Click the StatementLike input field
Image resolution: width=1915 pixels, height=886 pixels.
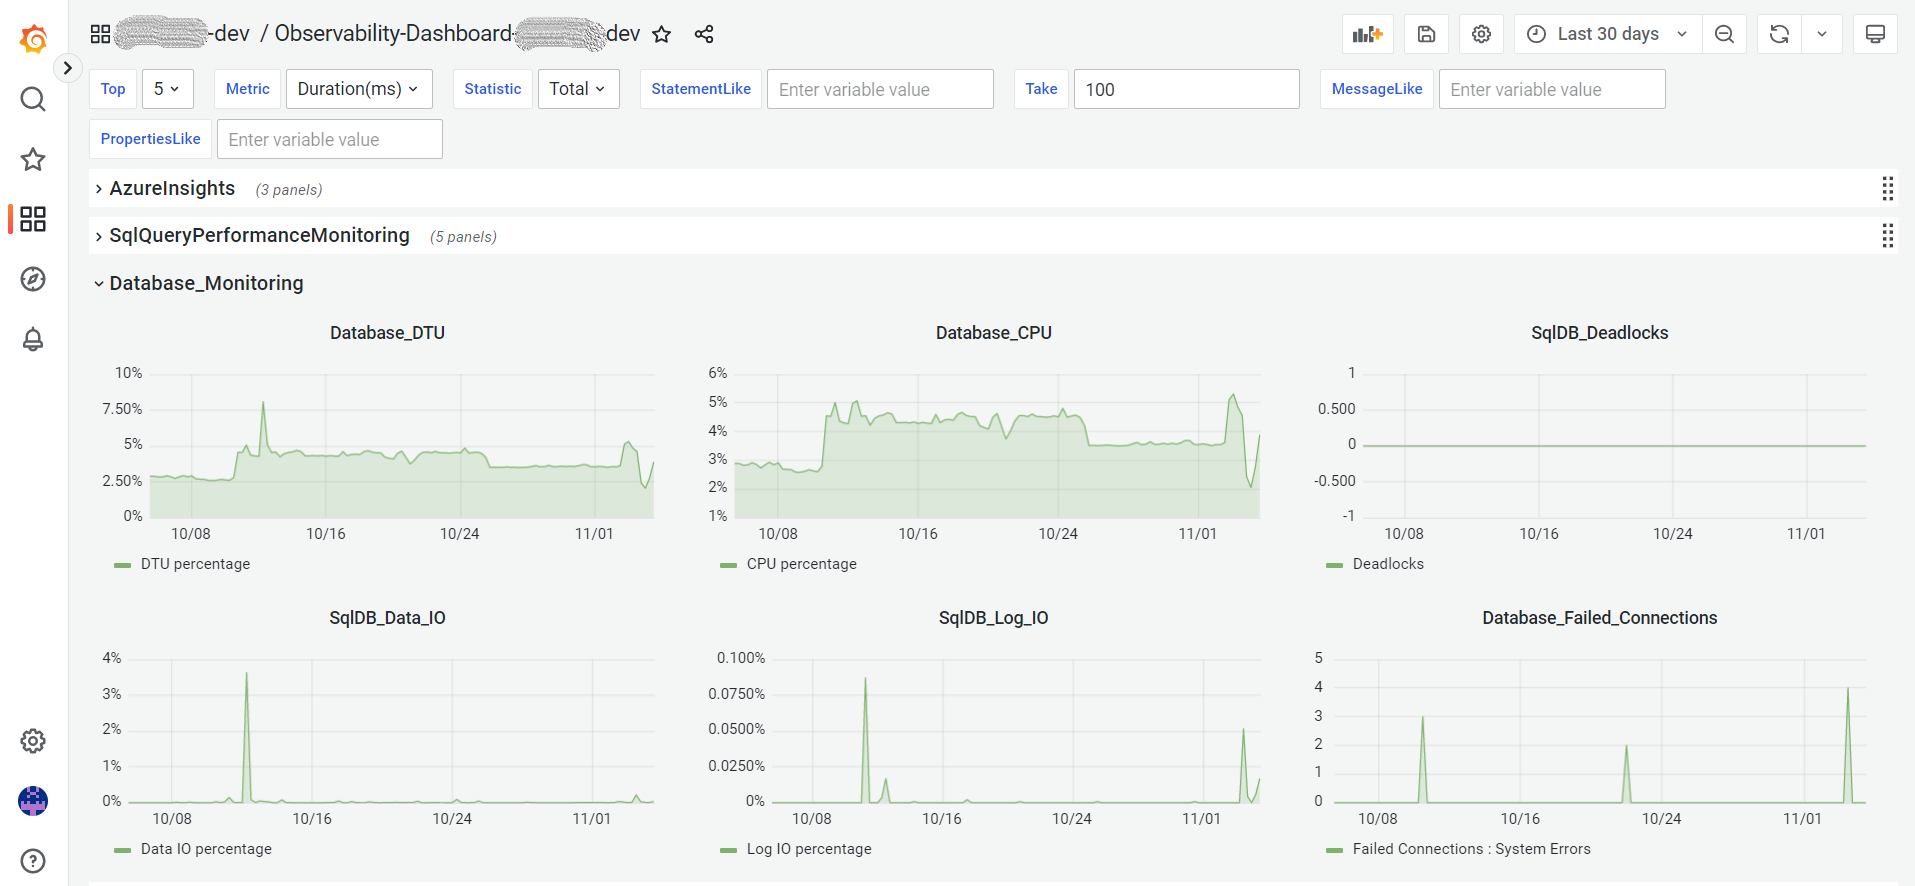tap(879, 89)
